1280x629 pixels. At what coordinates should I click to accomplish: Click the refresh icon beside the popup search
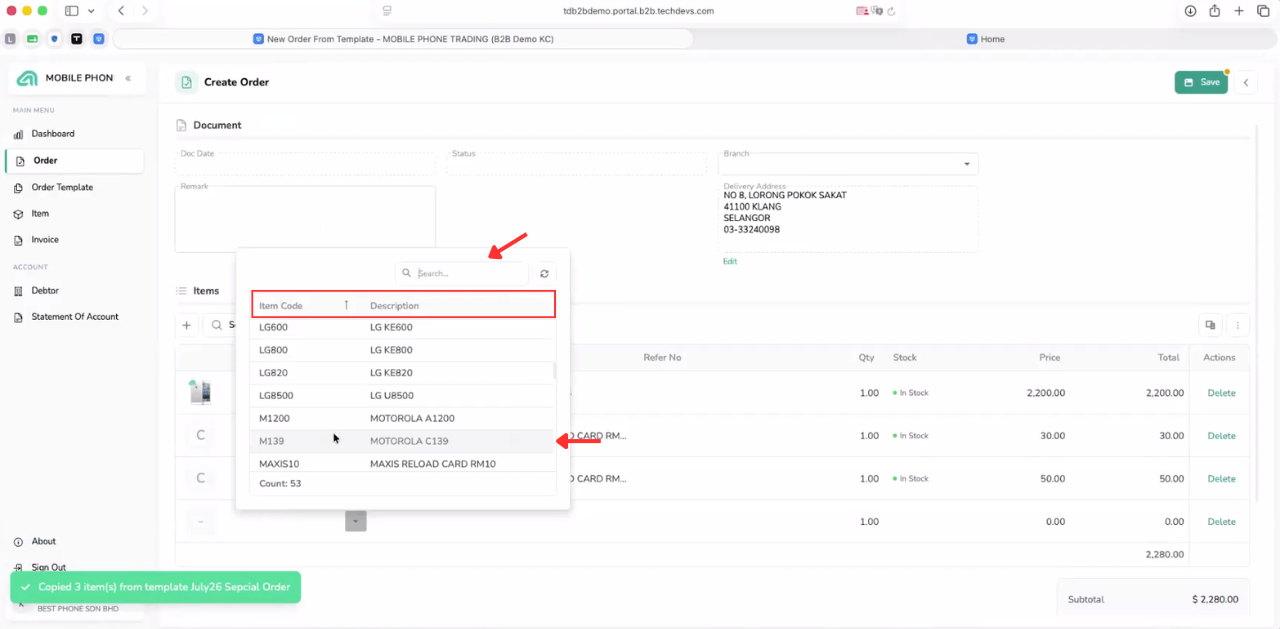click(544, 273)
